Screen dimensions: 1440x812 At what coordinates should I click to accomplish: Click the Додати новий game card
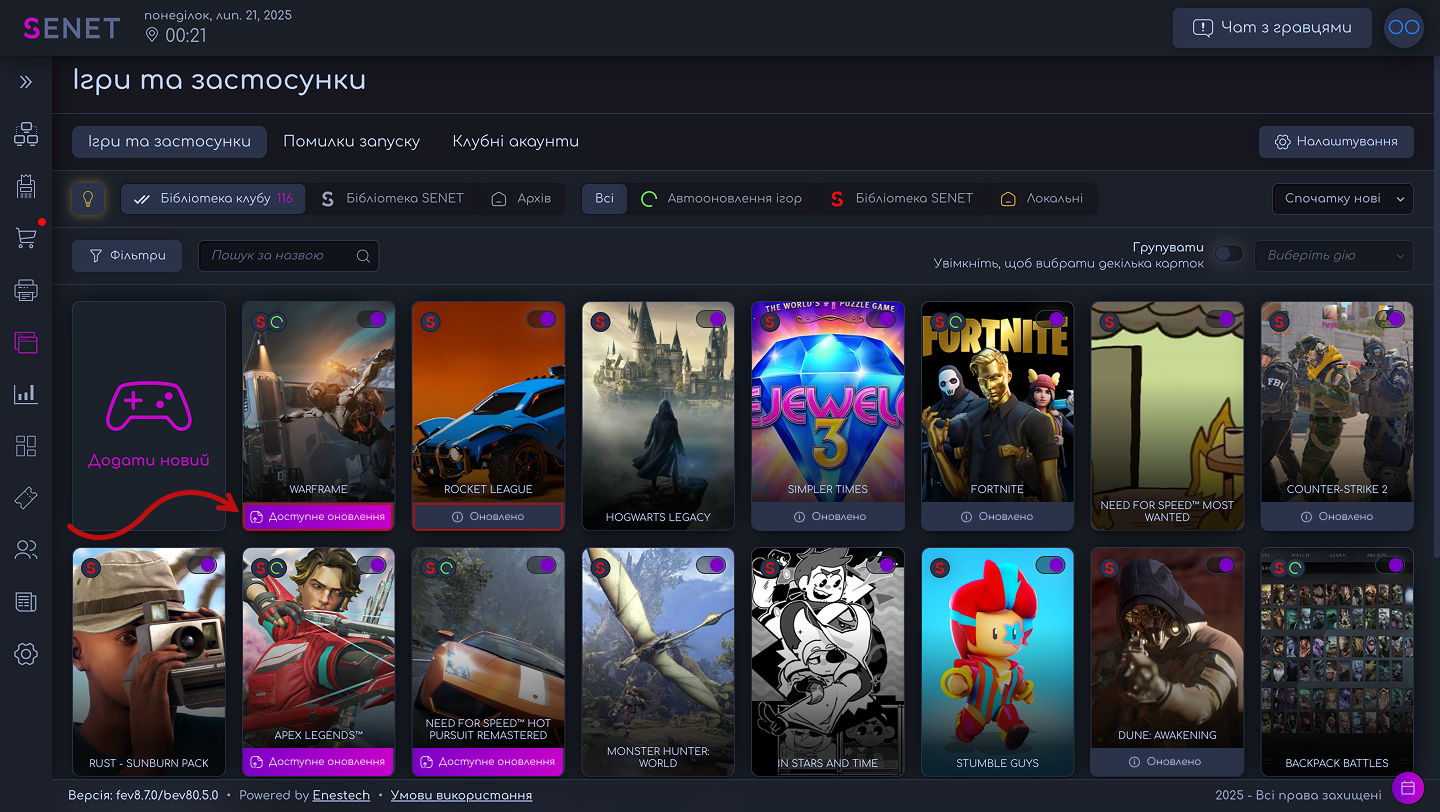click(149, 416)
